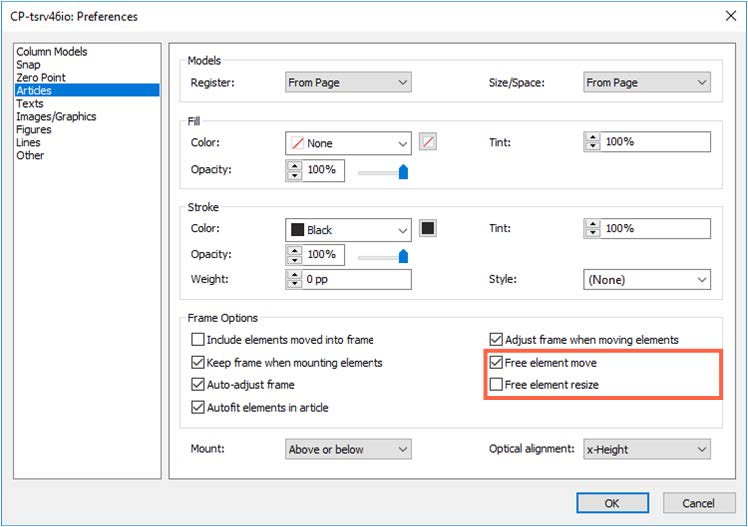Click the Stroke color black swatch icon
This screenshot has width=748, height=527.
(428, 228)
